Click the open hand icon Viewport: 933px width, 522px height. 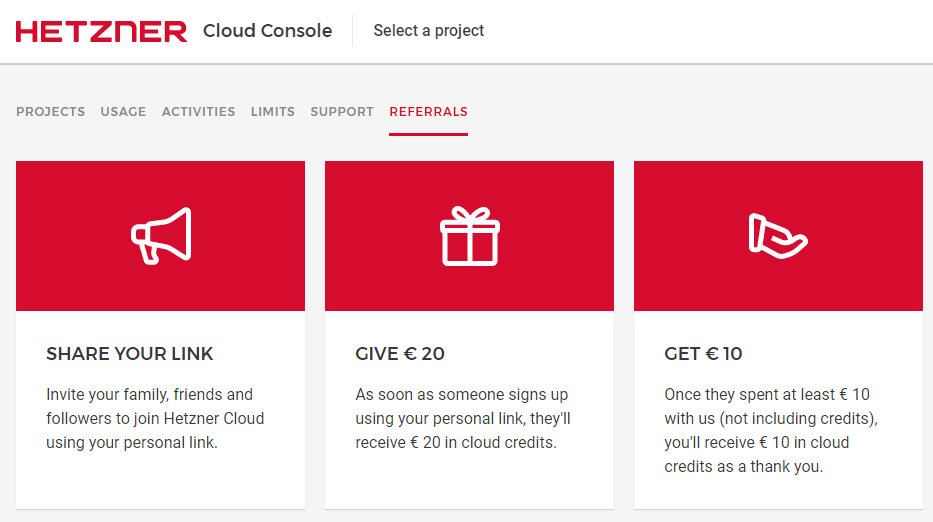coord(778,236)
